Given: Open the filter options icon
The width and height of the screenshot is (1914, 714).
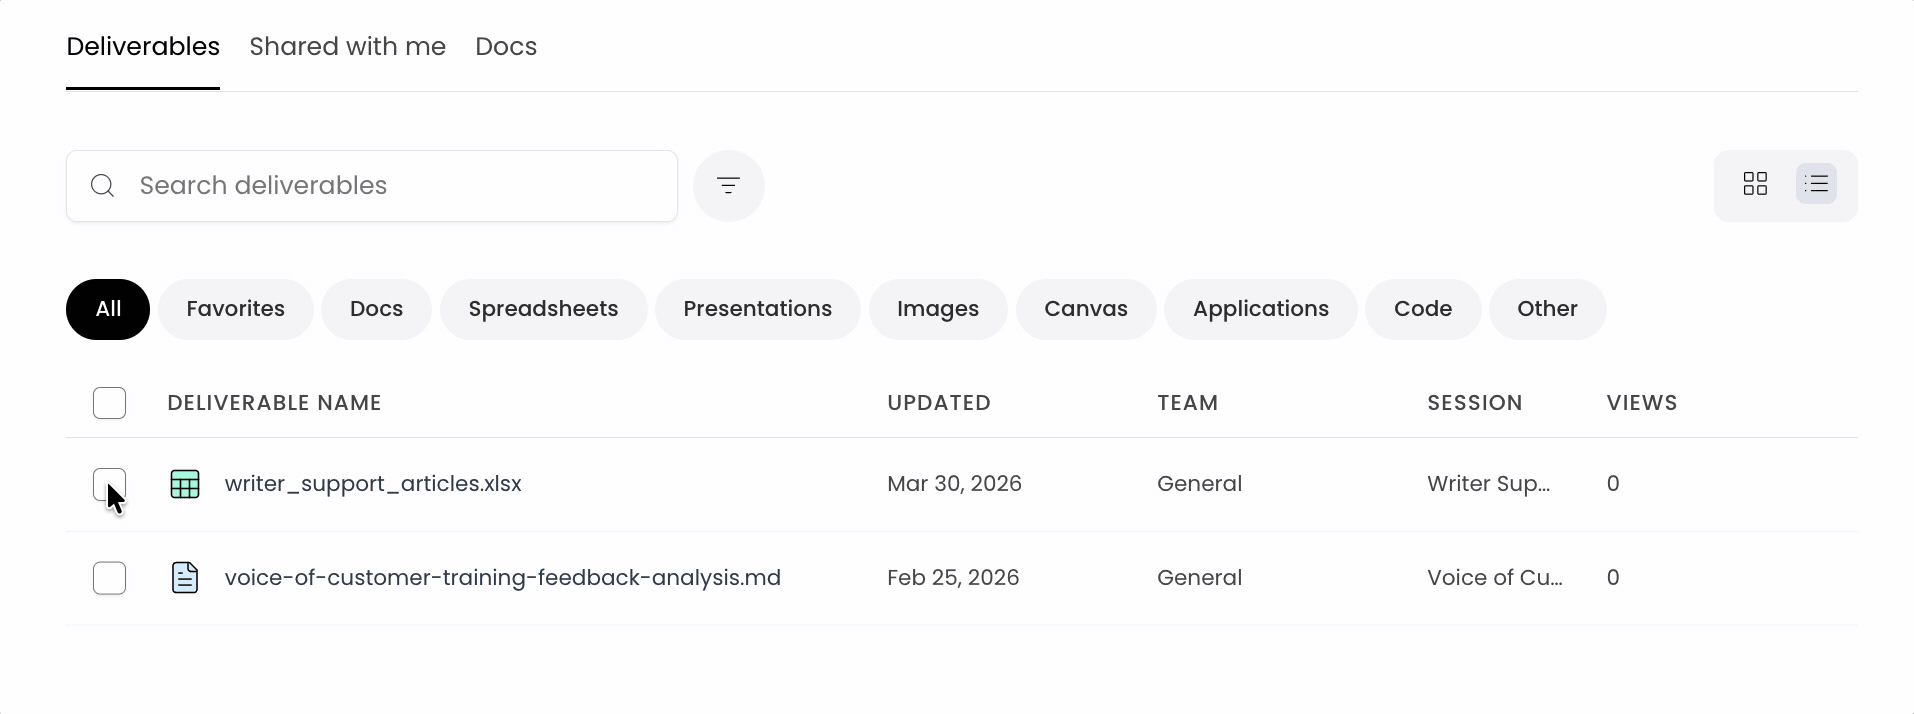Looking at the screenshot, I should pos(728,186).
